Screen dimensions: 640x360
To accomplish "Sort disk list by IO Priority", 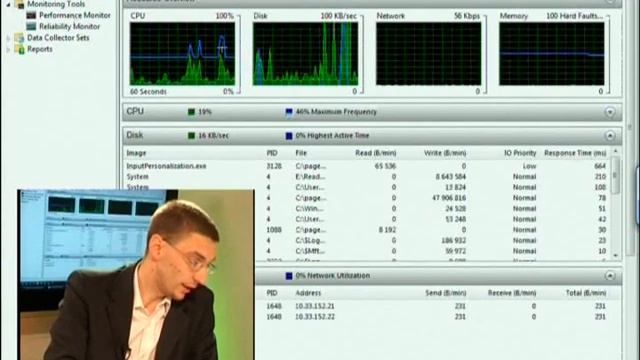I will click(520, 153).
